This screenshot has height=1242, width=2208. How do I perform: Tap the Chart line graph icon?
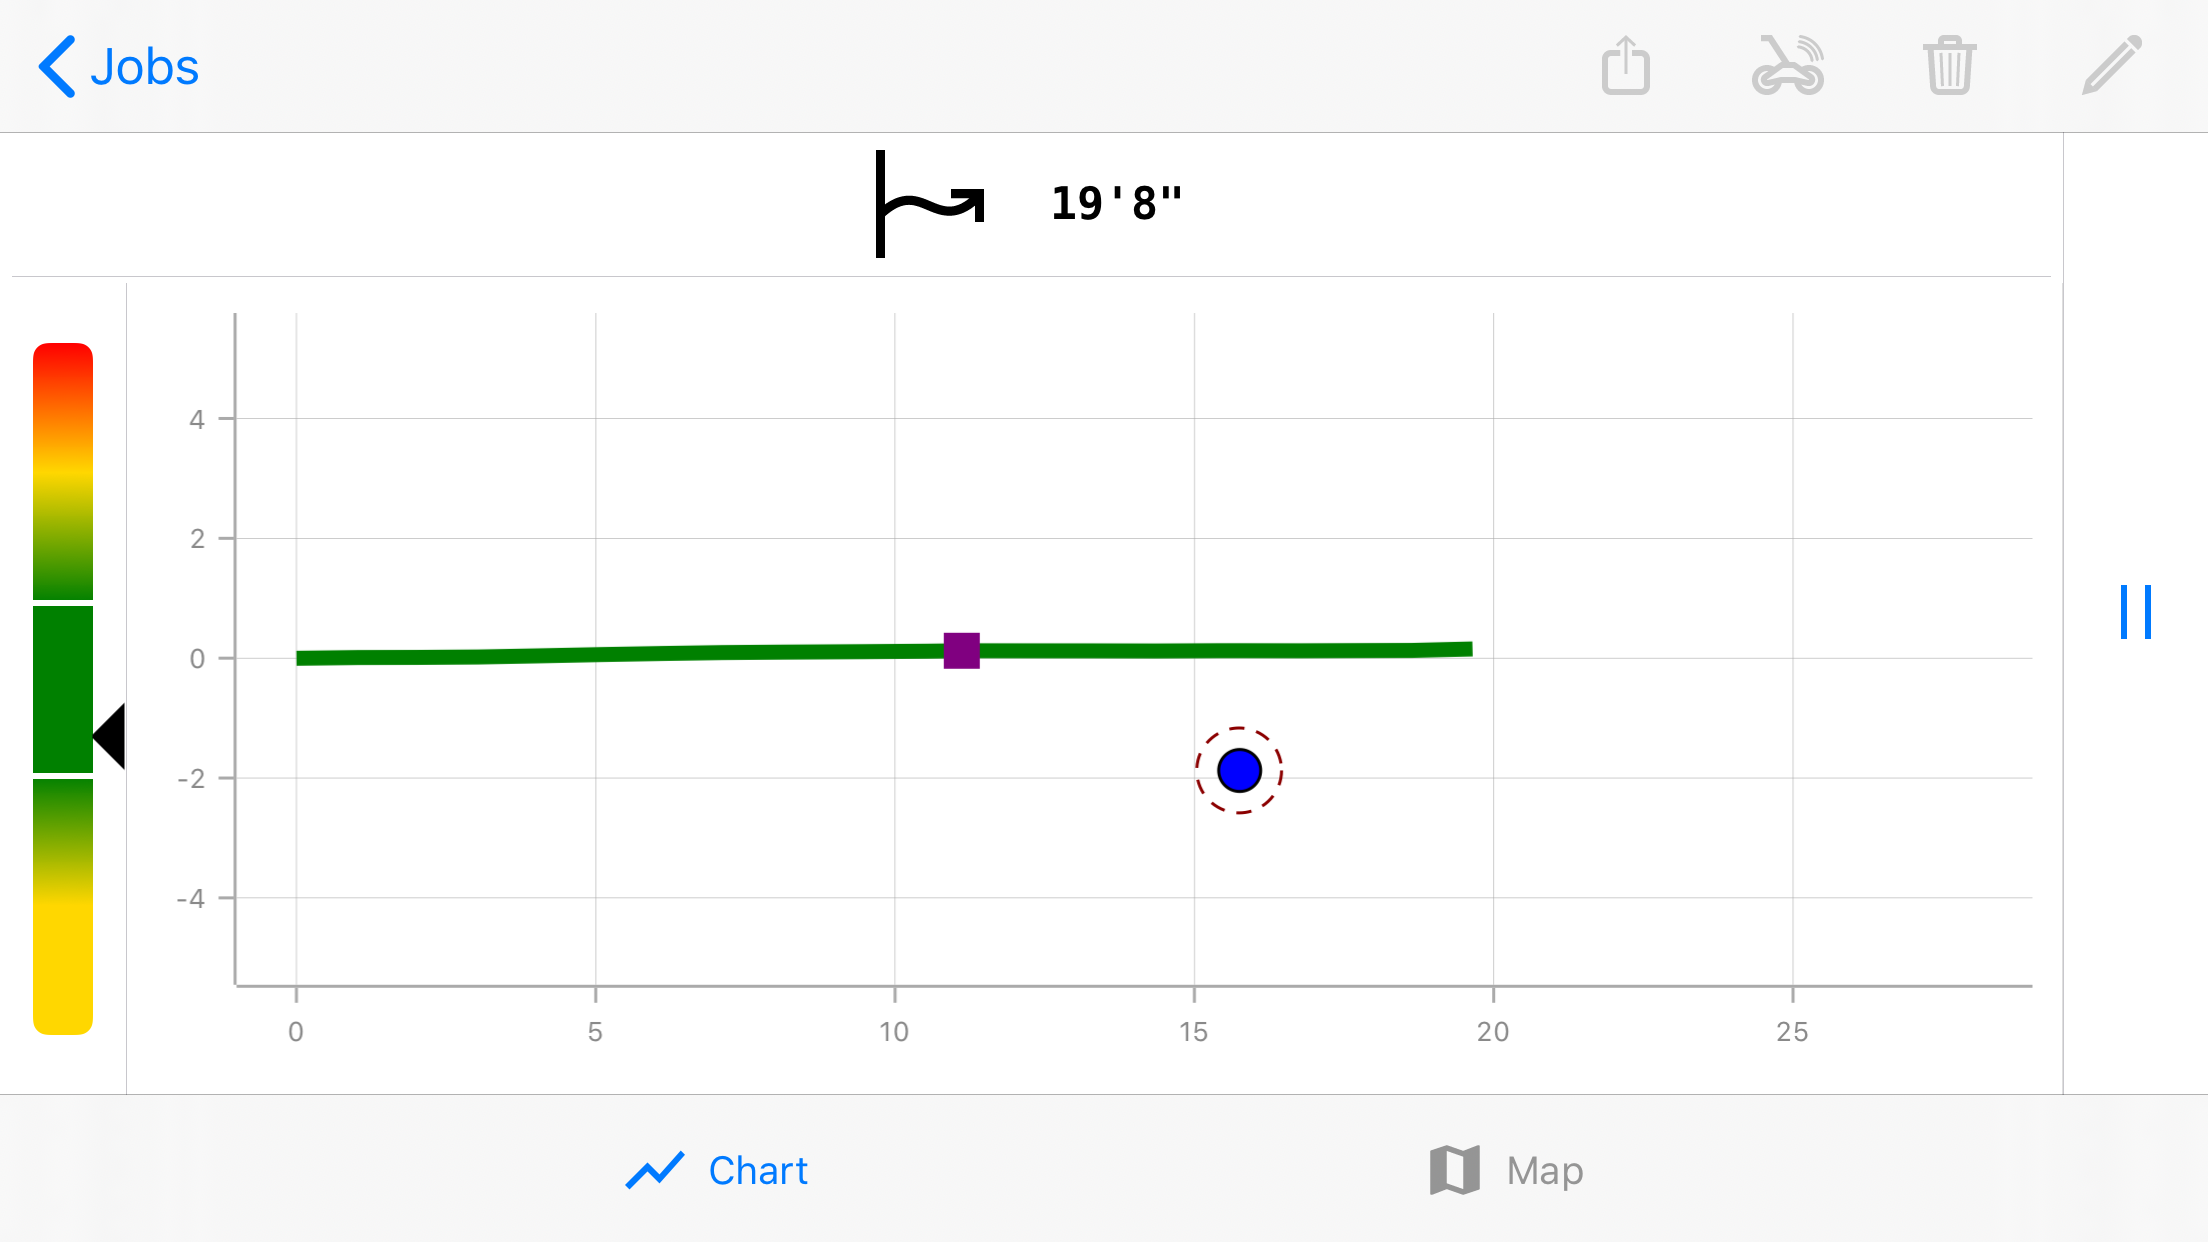point(655,1170)
